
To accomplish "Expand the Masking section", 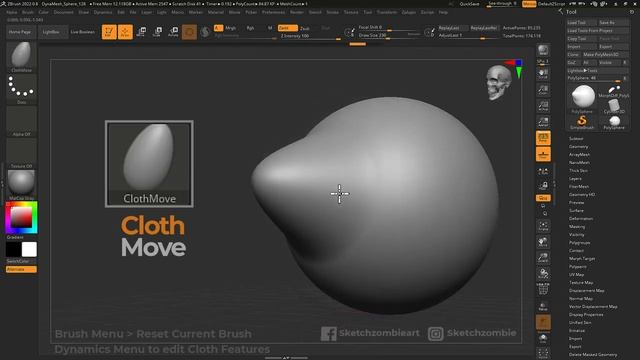I will click(x=577, y=227).
